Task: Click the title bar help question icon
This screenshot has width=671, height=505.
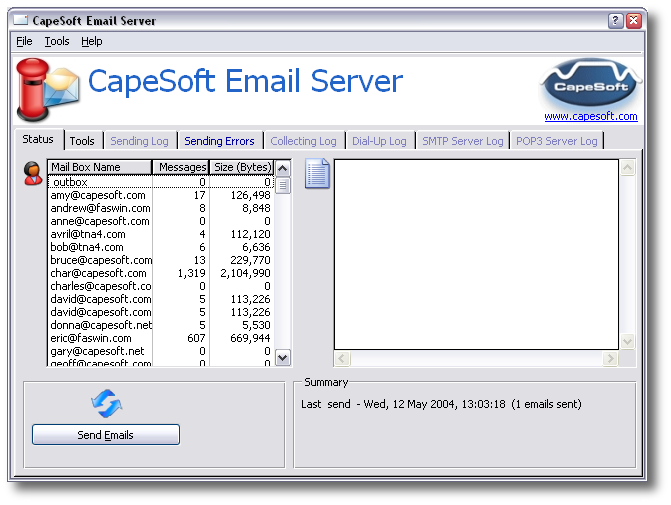Action: click(x=616, y=21)
